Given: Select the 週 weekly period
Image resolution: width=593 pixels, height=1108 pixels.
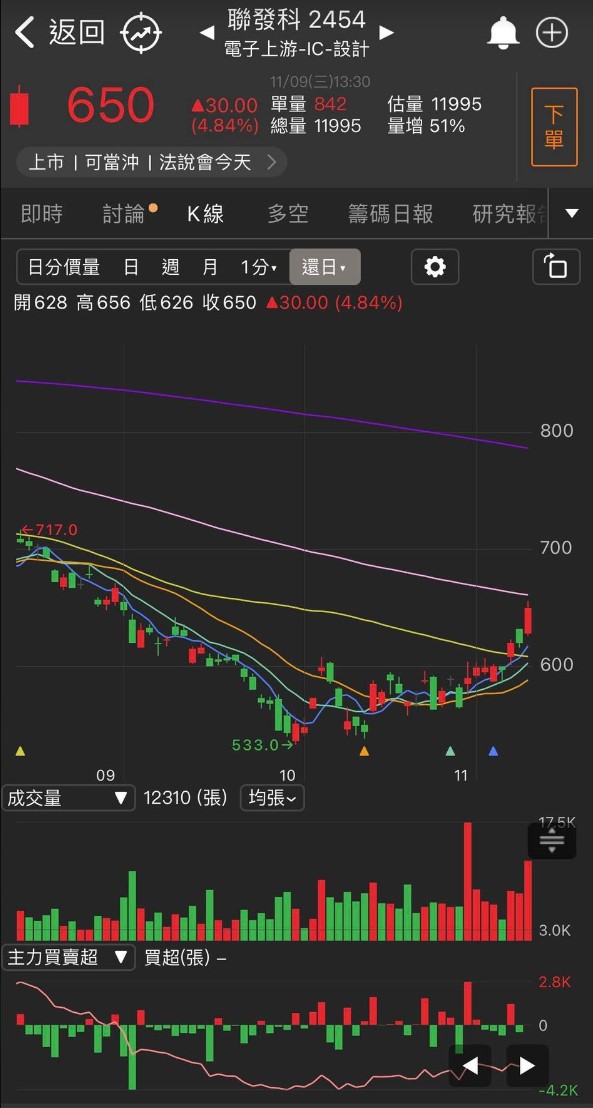Looking at the screenshot, I should [170, 267].
